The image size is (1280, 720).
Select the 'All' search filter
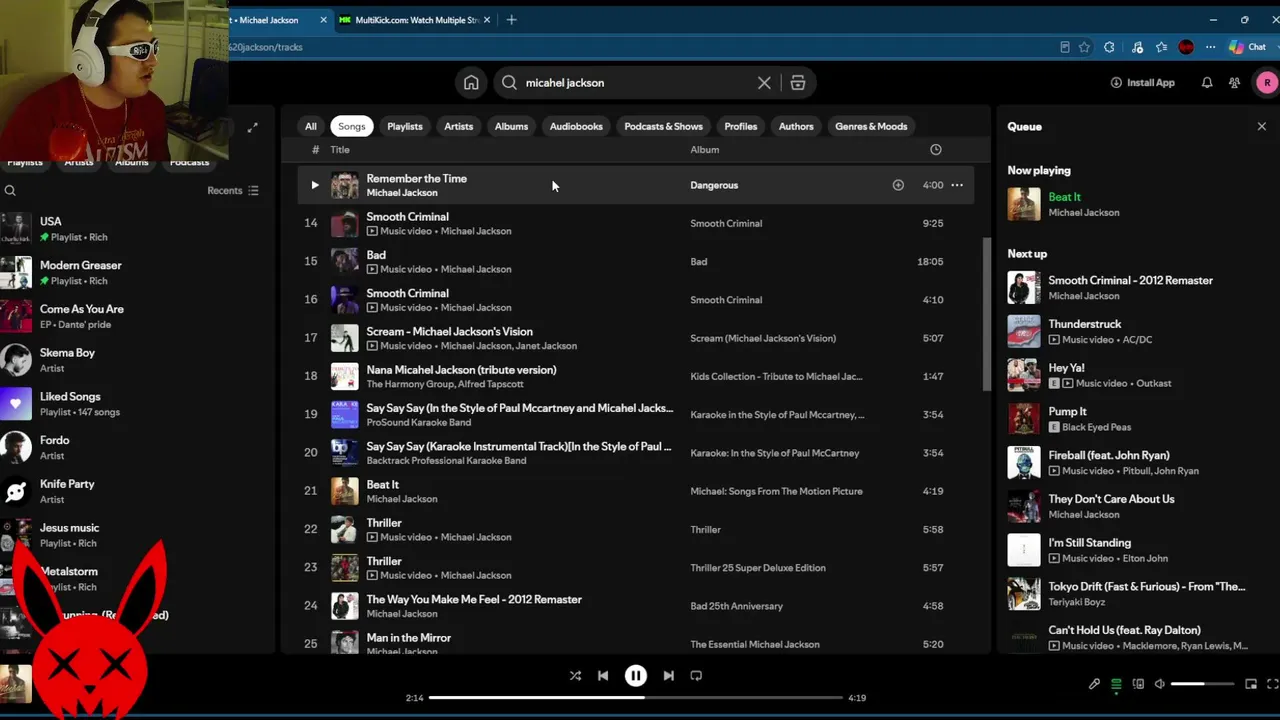(x=311, y=127)
